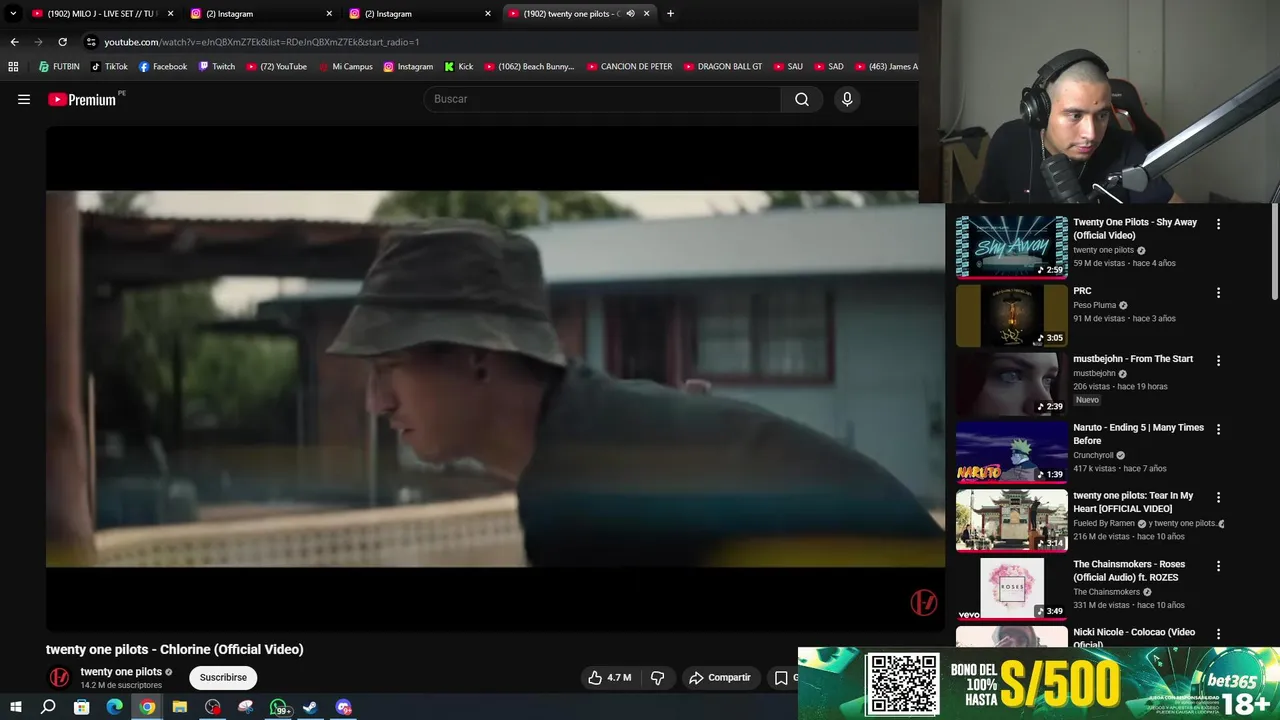Save video with bookmark icon

tap(781, 677)
